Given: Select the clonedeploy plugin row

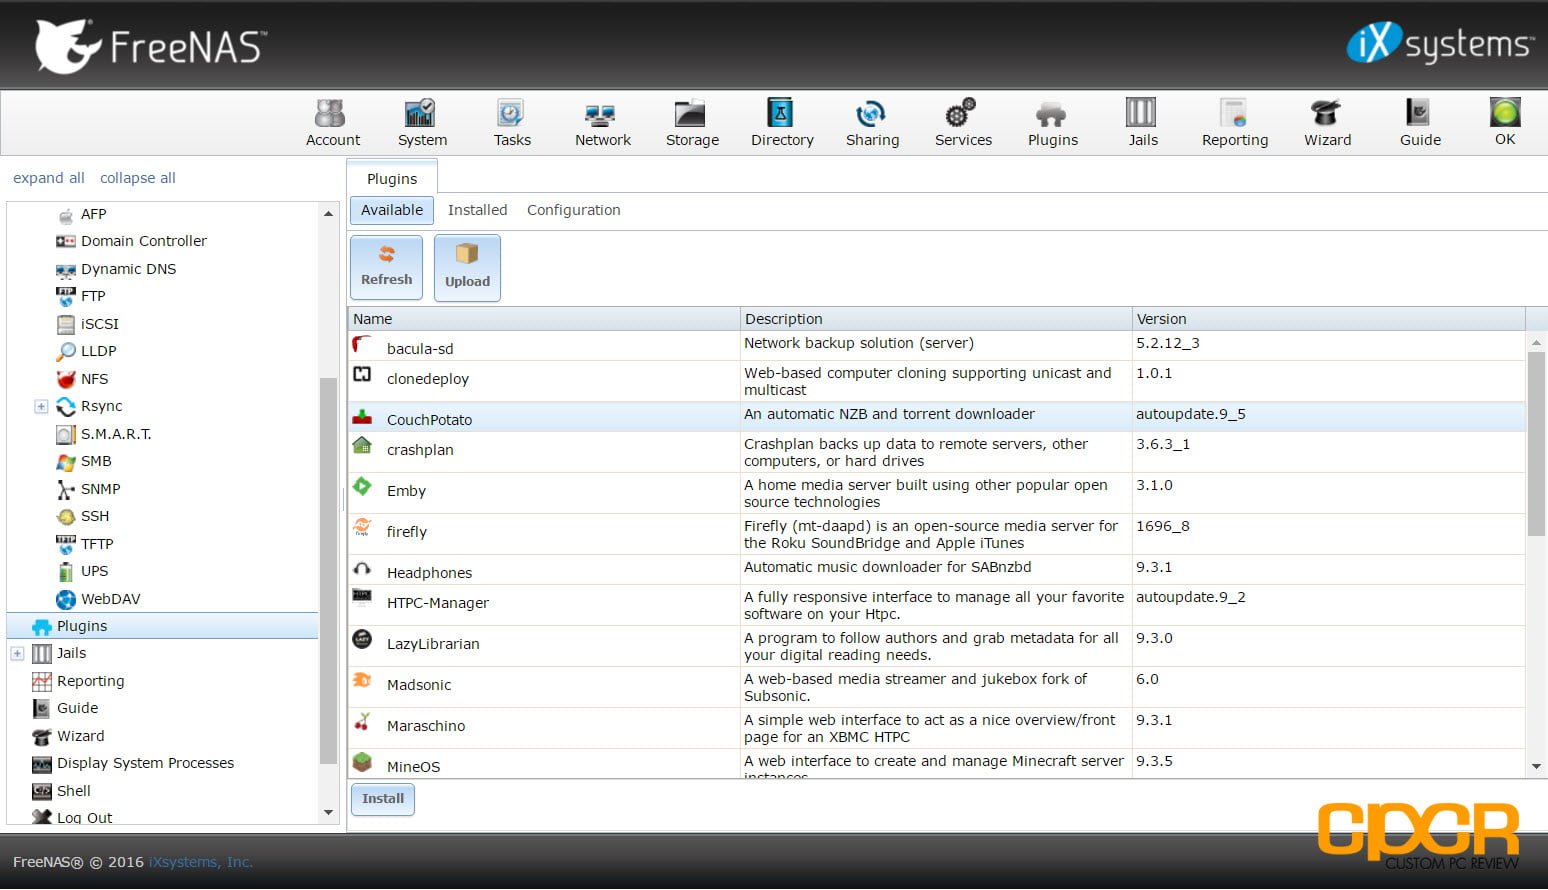Looking at the screenshot, I should (937, 382).
